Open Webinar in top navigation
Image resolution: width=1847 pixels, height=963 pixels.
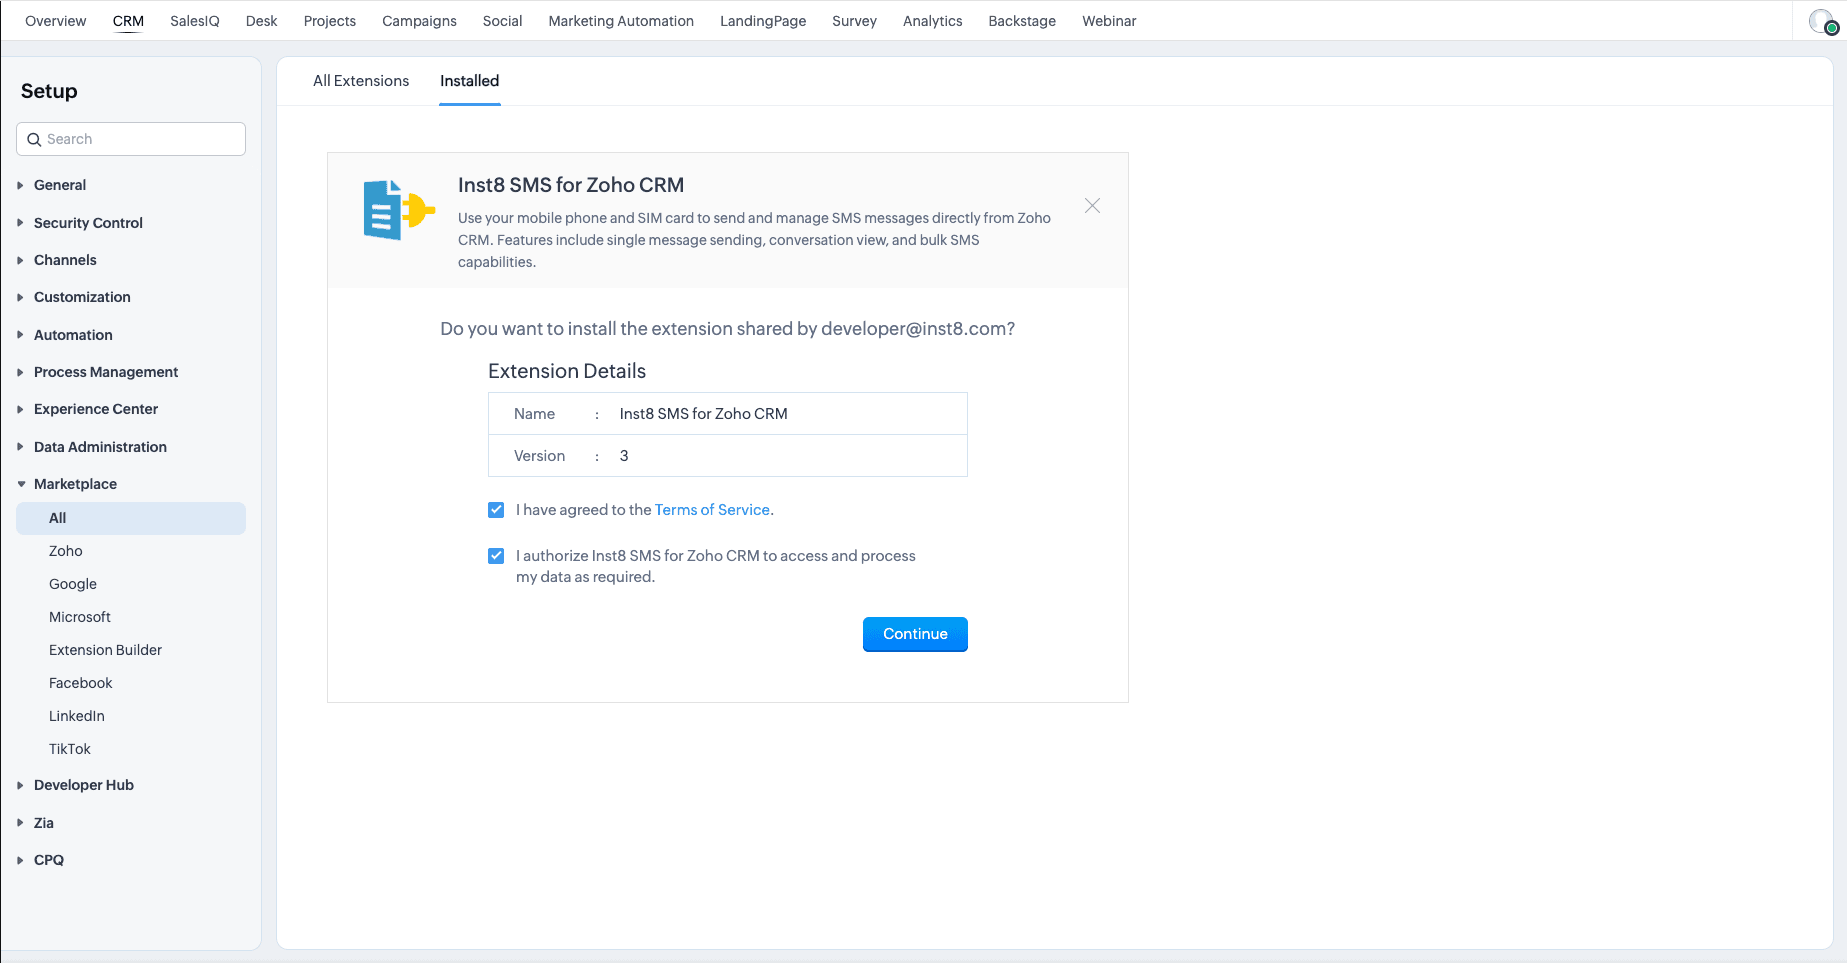[1109, 21]
